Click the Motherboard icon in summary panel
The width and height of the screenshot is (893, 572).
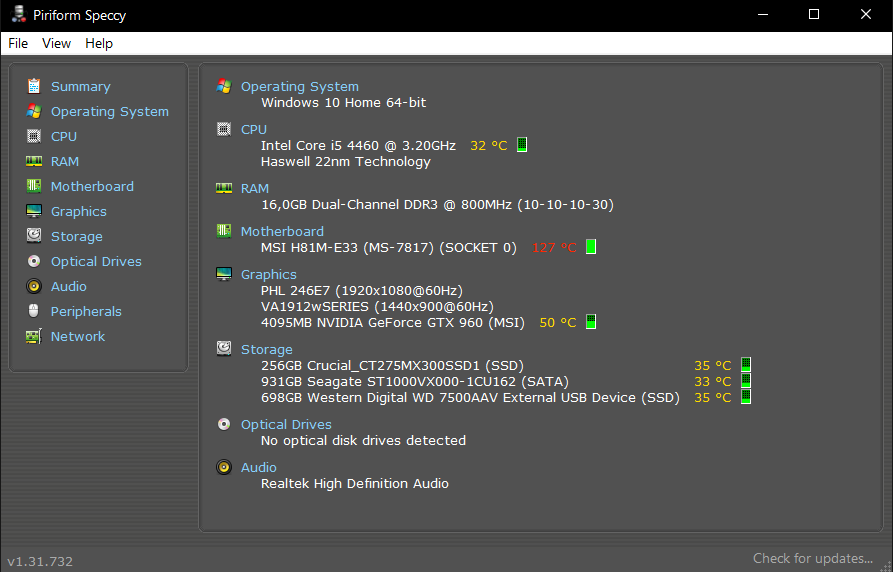(x=224, y=231)
